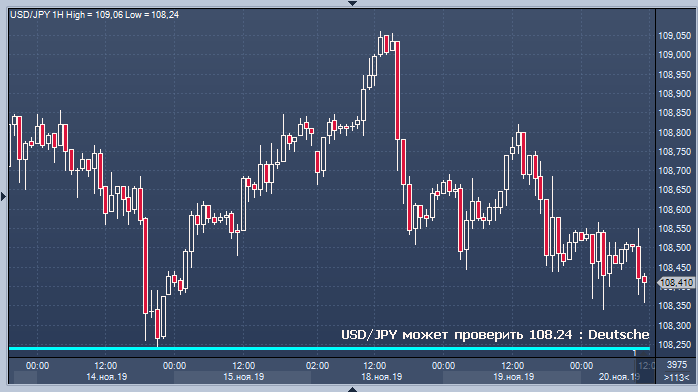Select the Deutsche forecast caption text
This screenshot has height=392, width=698.
coord(495,335)
